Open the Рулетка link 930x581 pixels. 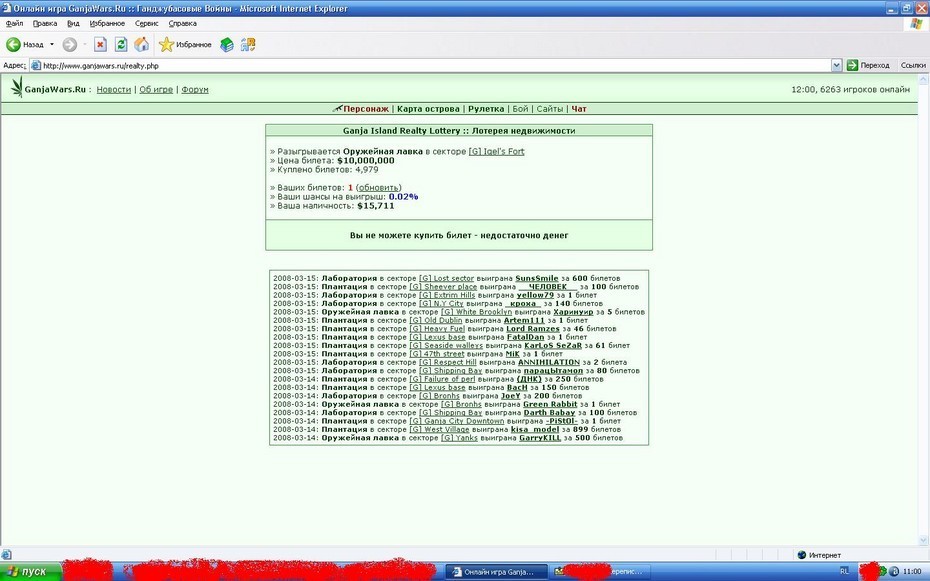[x=486, y=109]
